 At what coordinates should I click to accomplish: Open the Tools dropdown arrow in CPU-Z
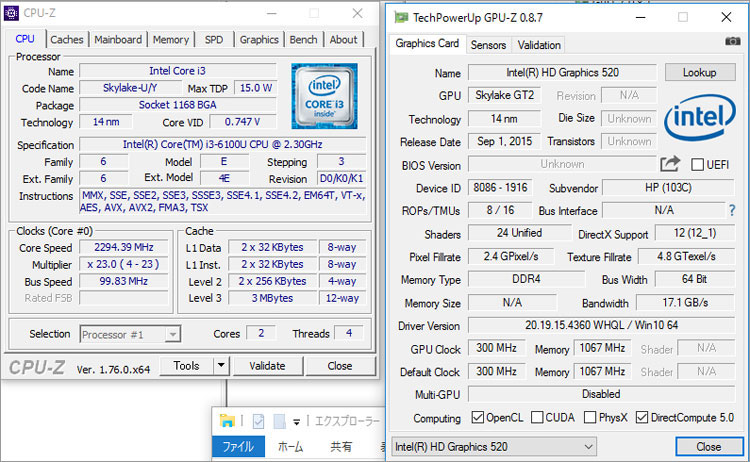[x=221, y=366]
